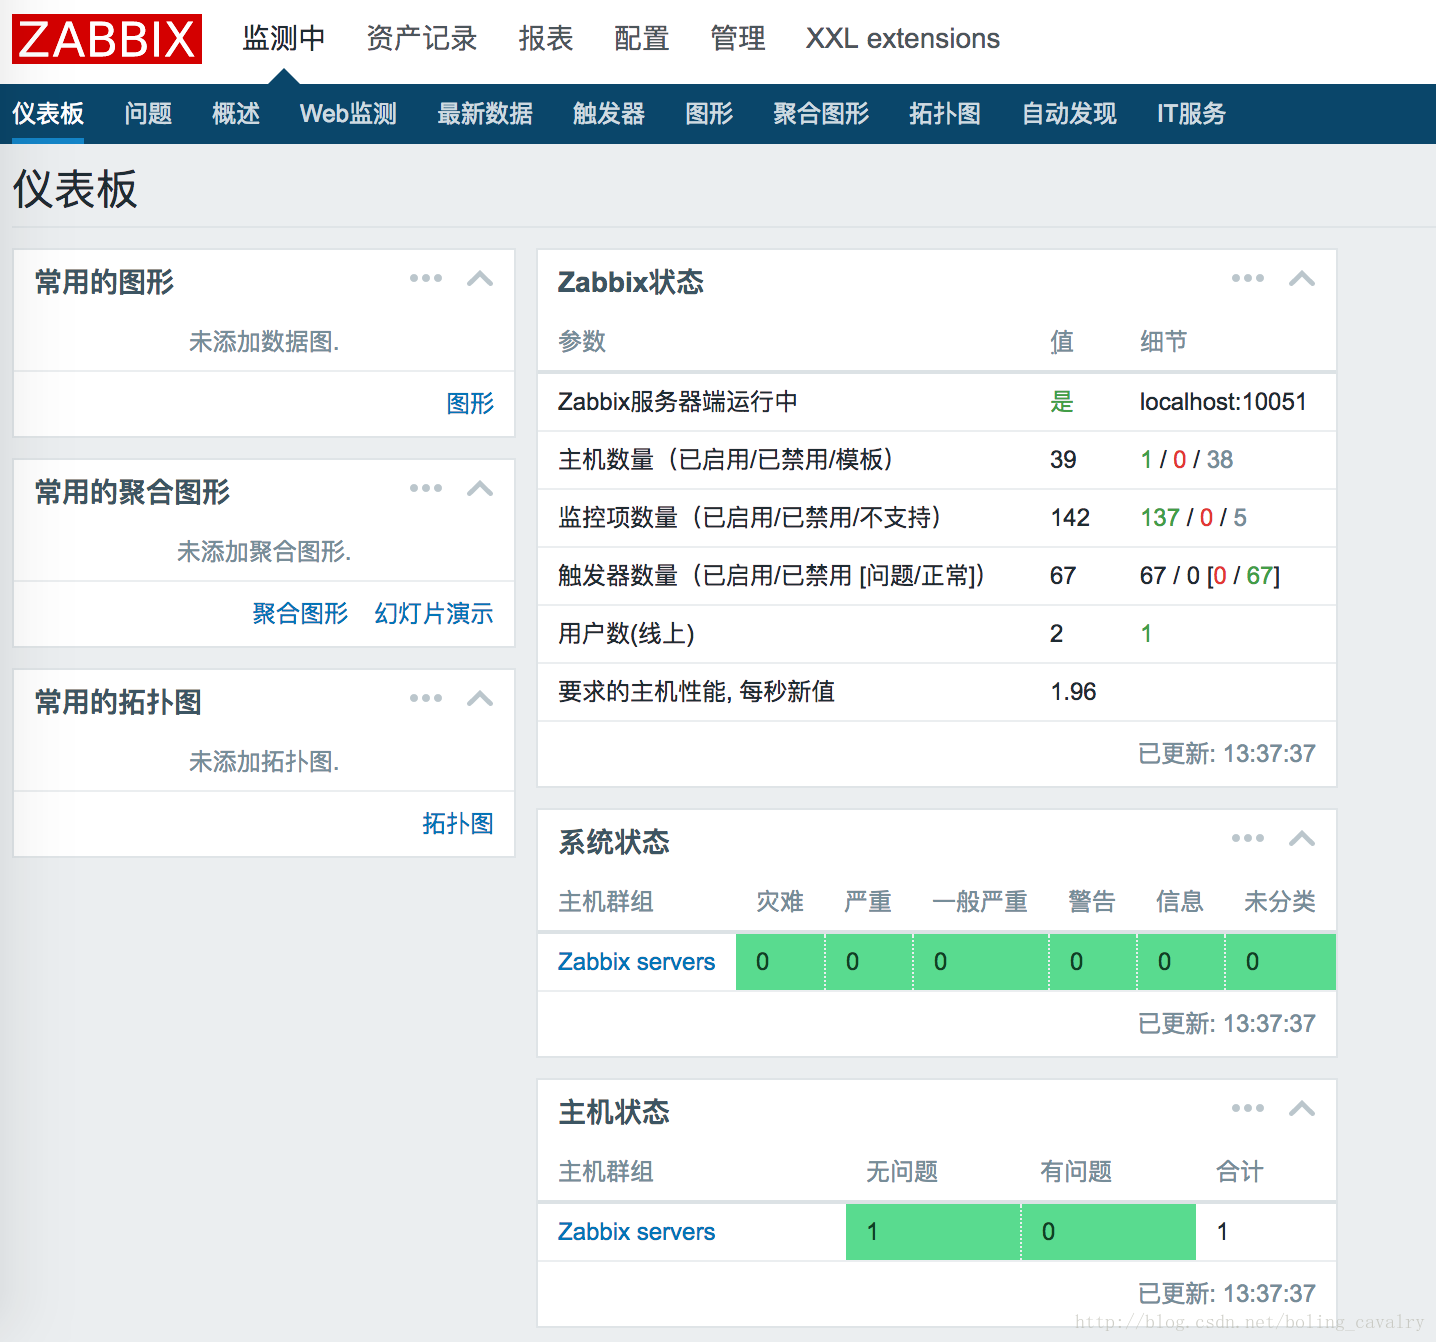
Task: Click the 未添加数据图. message
Action: tap(264, 342)
